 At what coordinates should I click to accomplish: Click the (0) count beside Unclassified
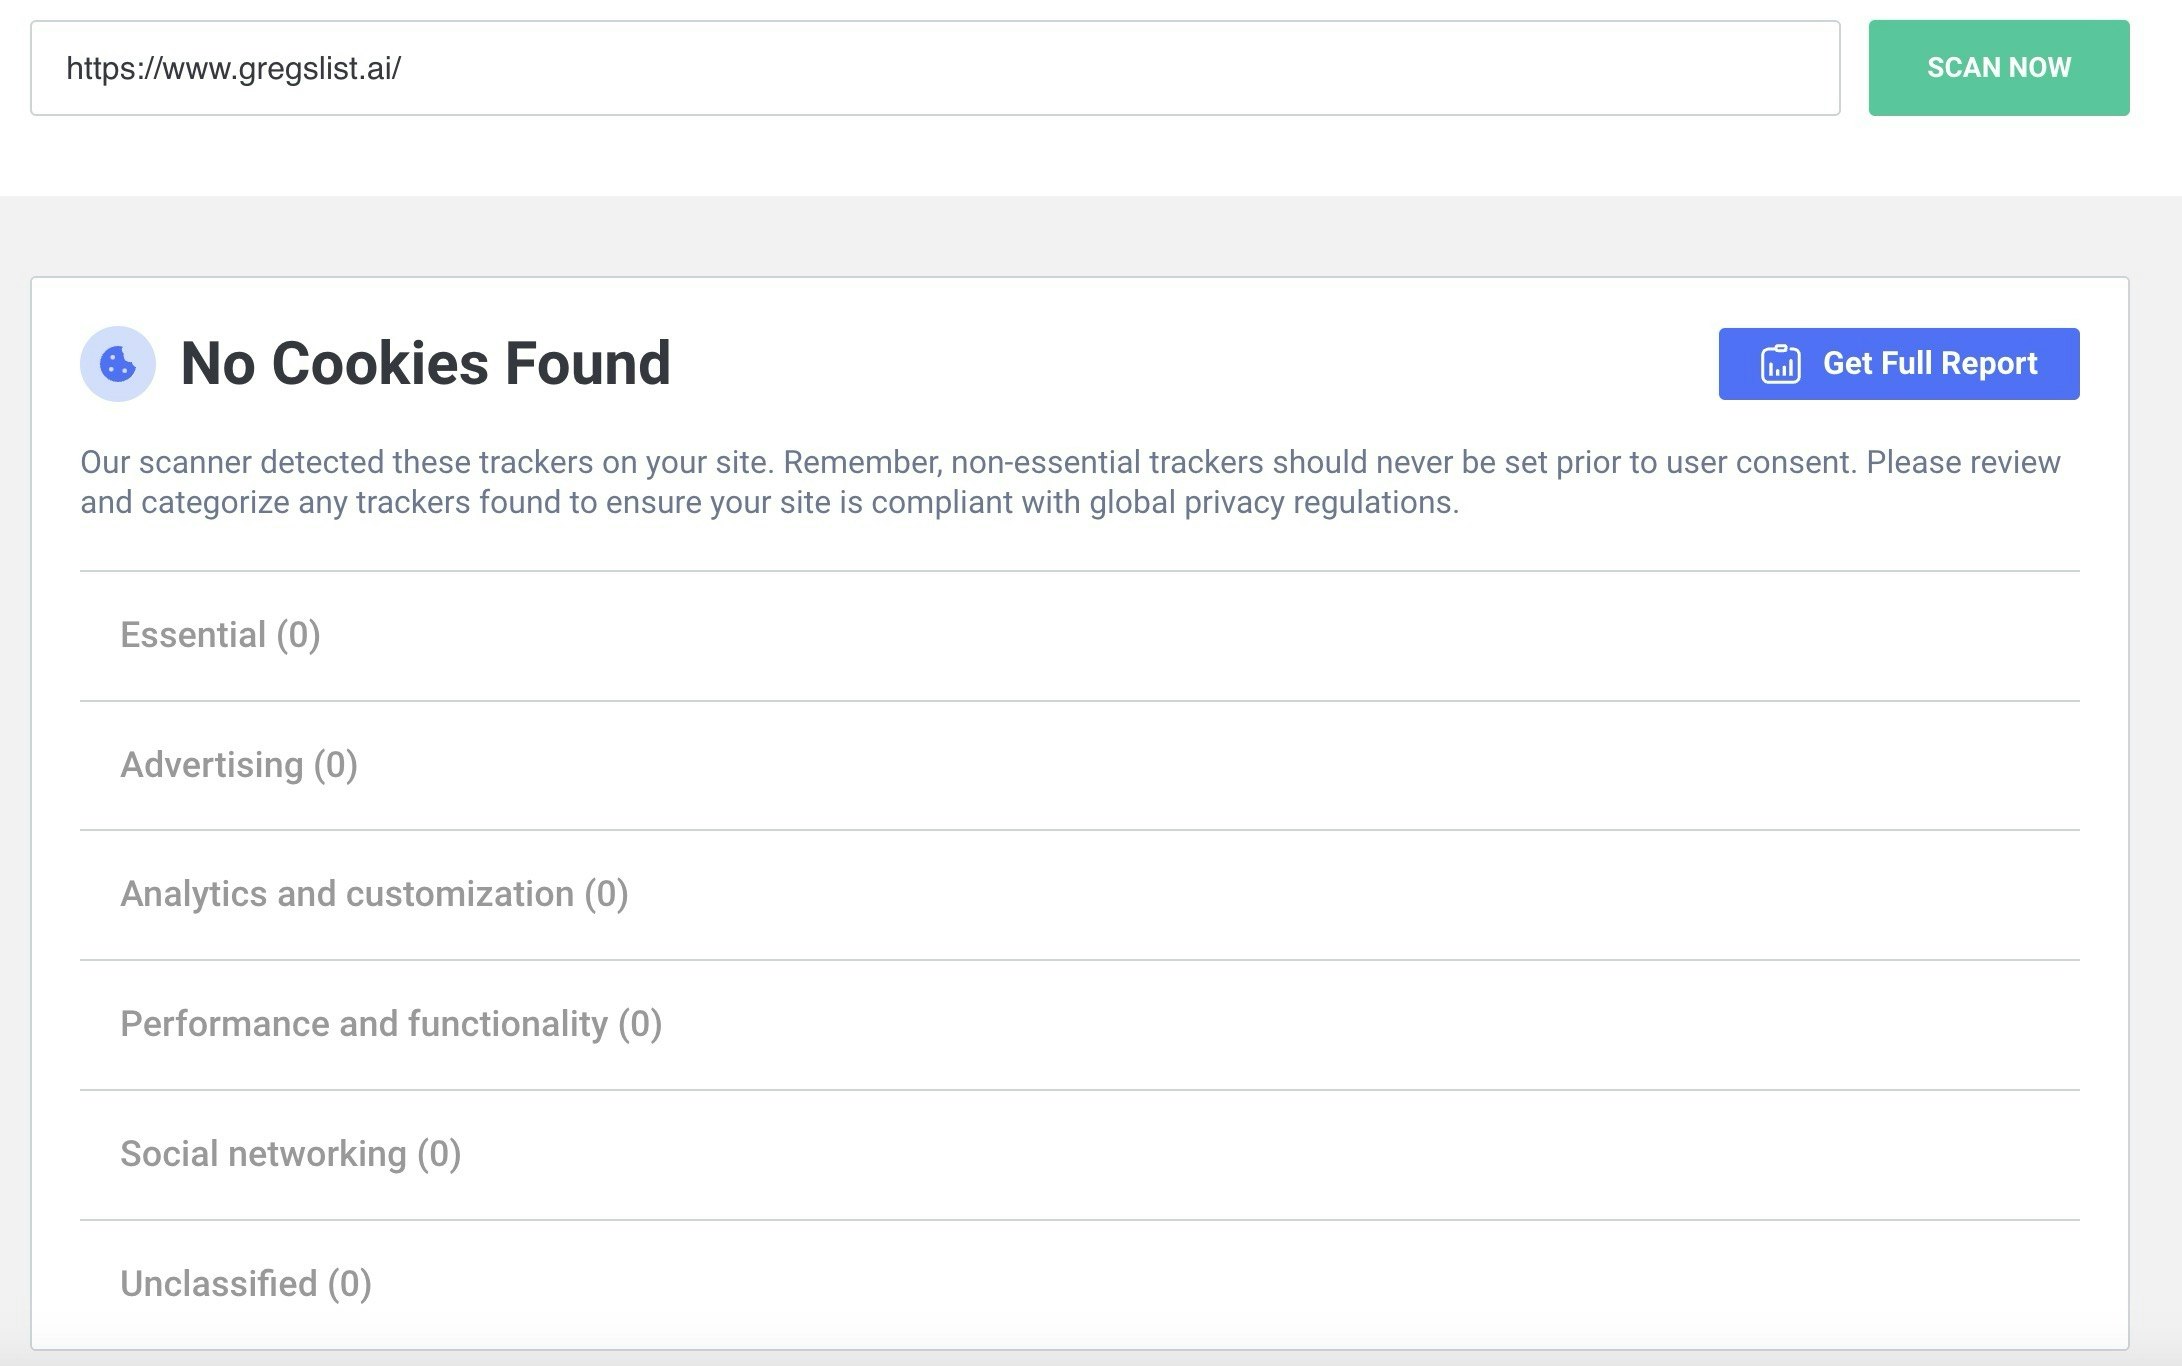tap(349, 1284)
